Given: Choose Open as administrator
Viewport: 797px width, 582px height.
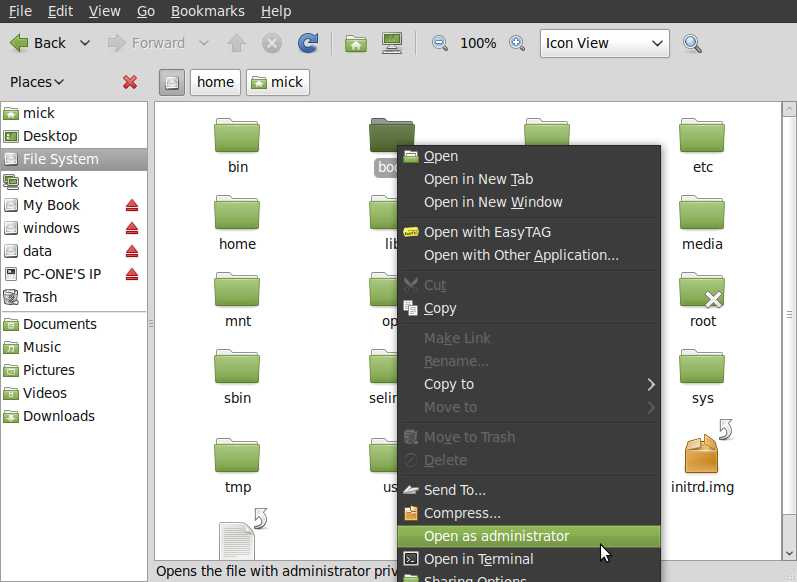Looking at the screenshot, I should point(529,536).
